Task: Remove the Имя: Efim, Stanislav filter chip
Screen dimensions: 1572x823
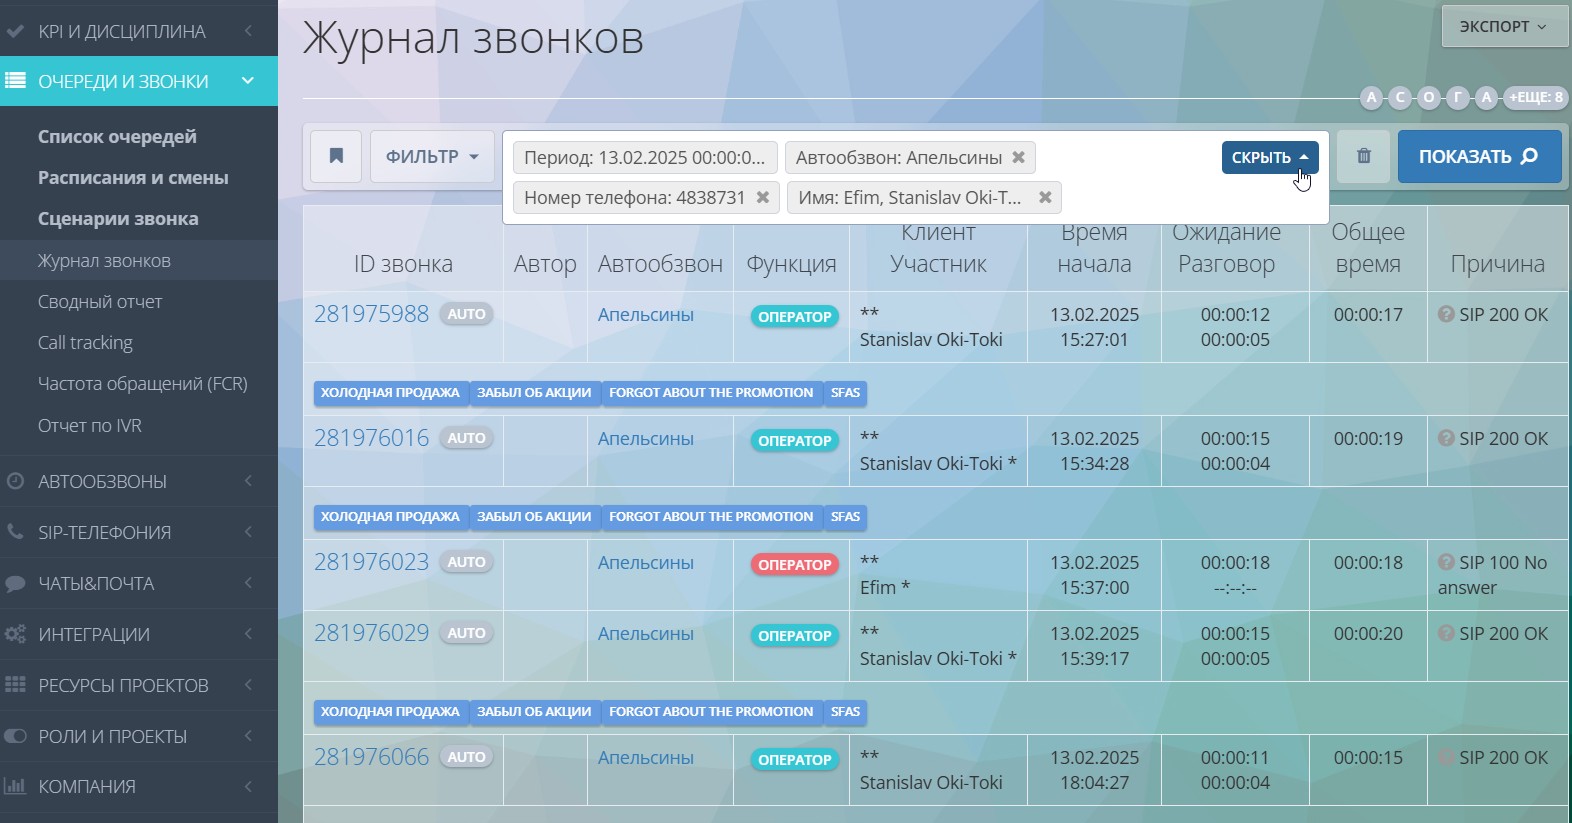Action: click(x=1045, y=197)
